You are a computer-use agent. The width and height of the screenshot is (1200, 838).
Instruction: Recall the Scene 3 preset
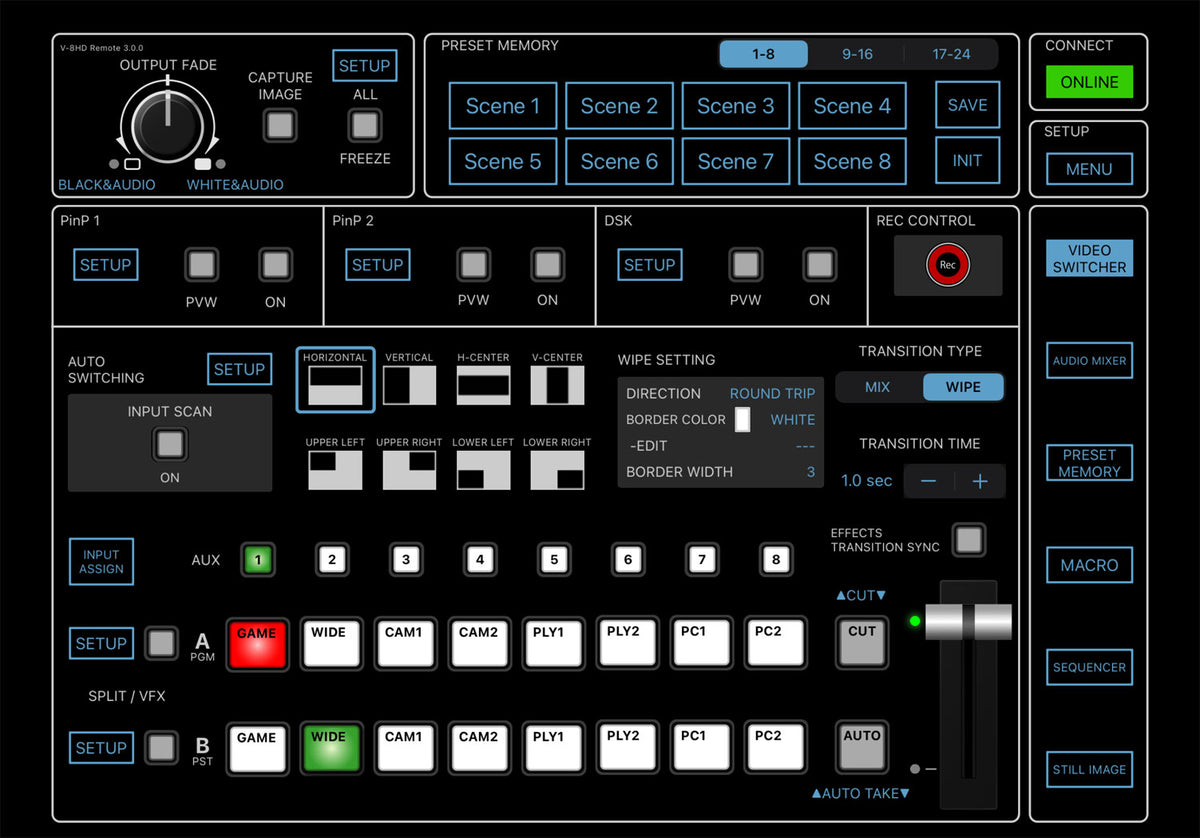coord(735,105)
